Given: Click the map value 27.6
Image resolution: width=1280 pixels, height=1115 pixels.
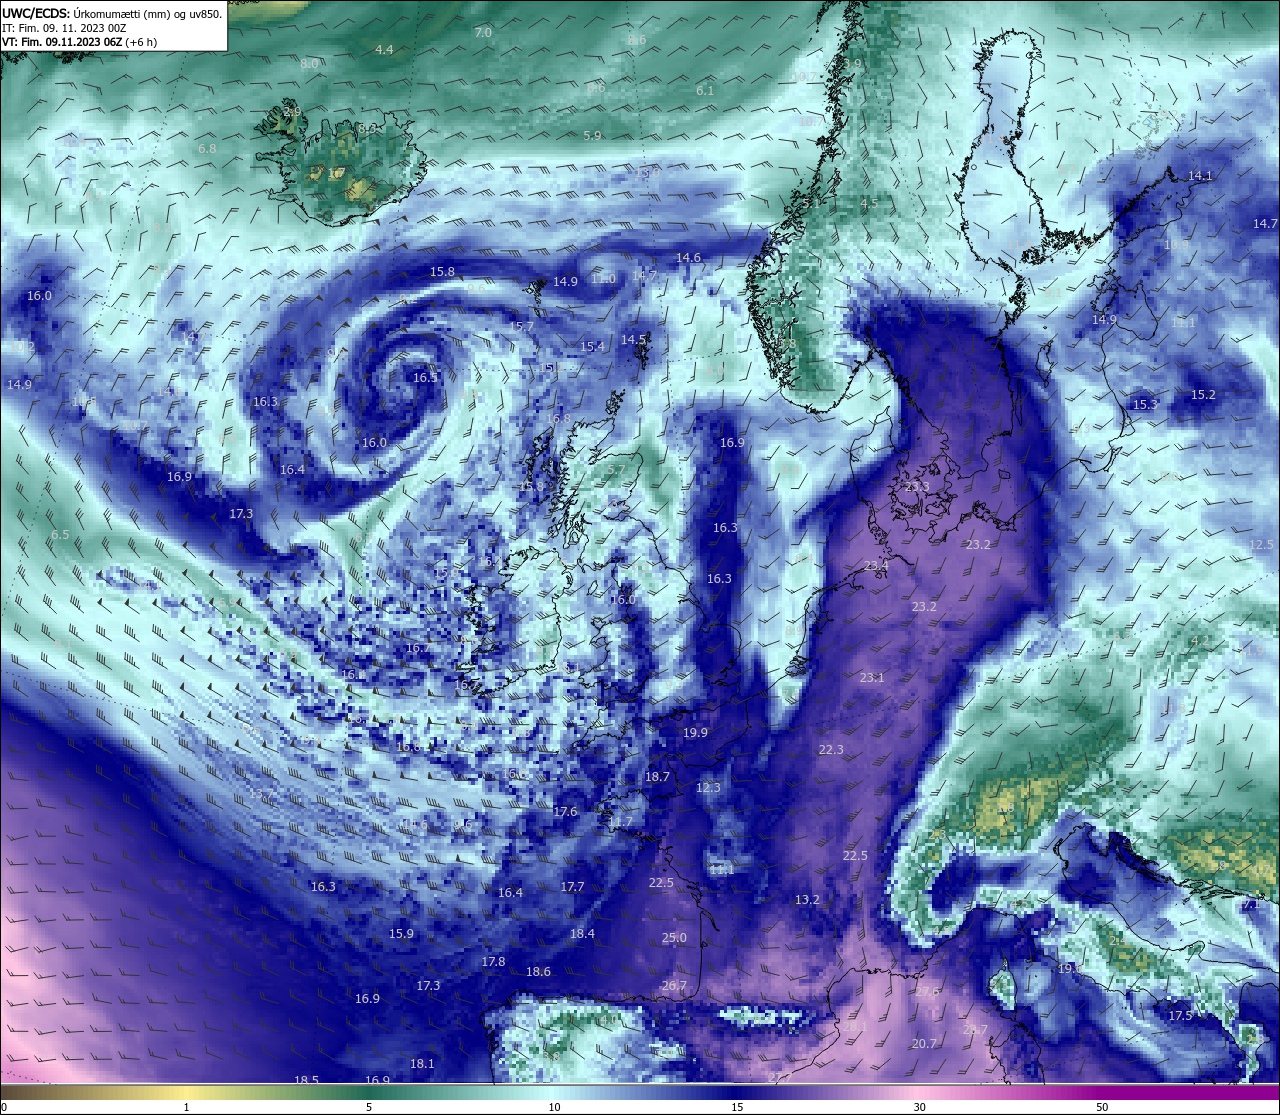Looking at the screenshot, I should (x=927, y=991).
